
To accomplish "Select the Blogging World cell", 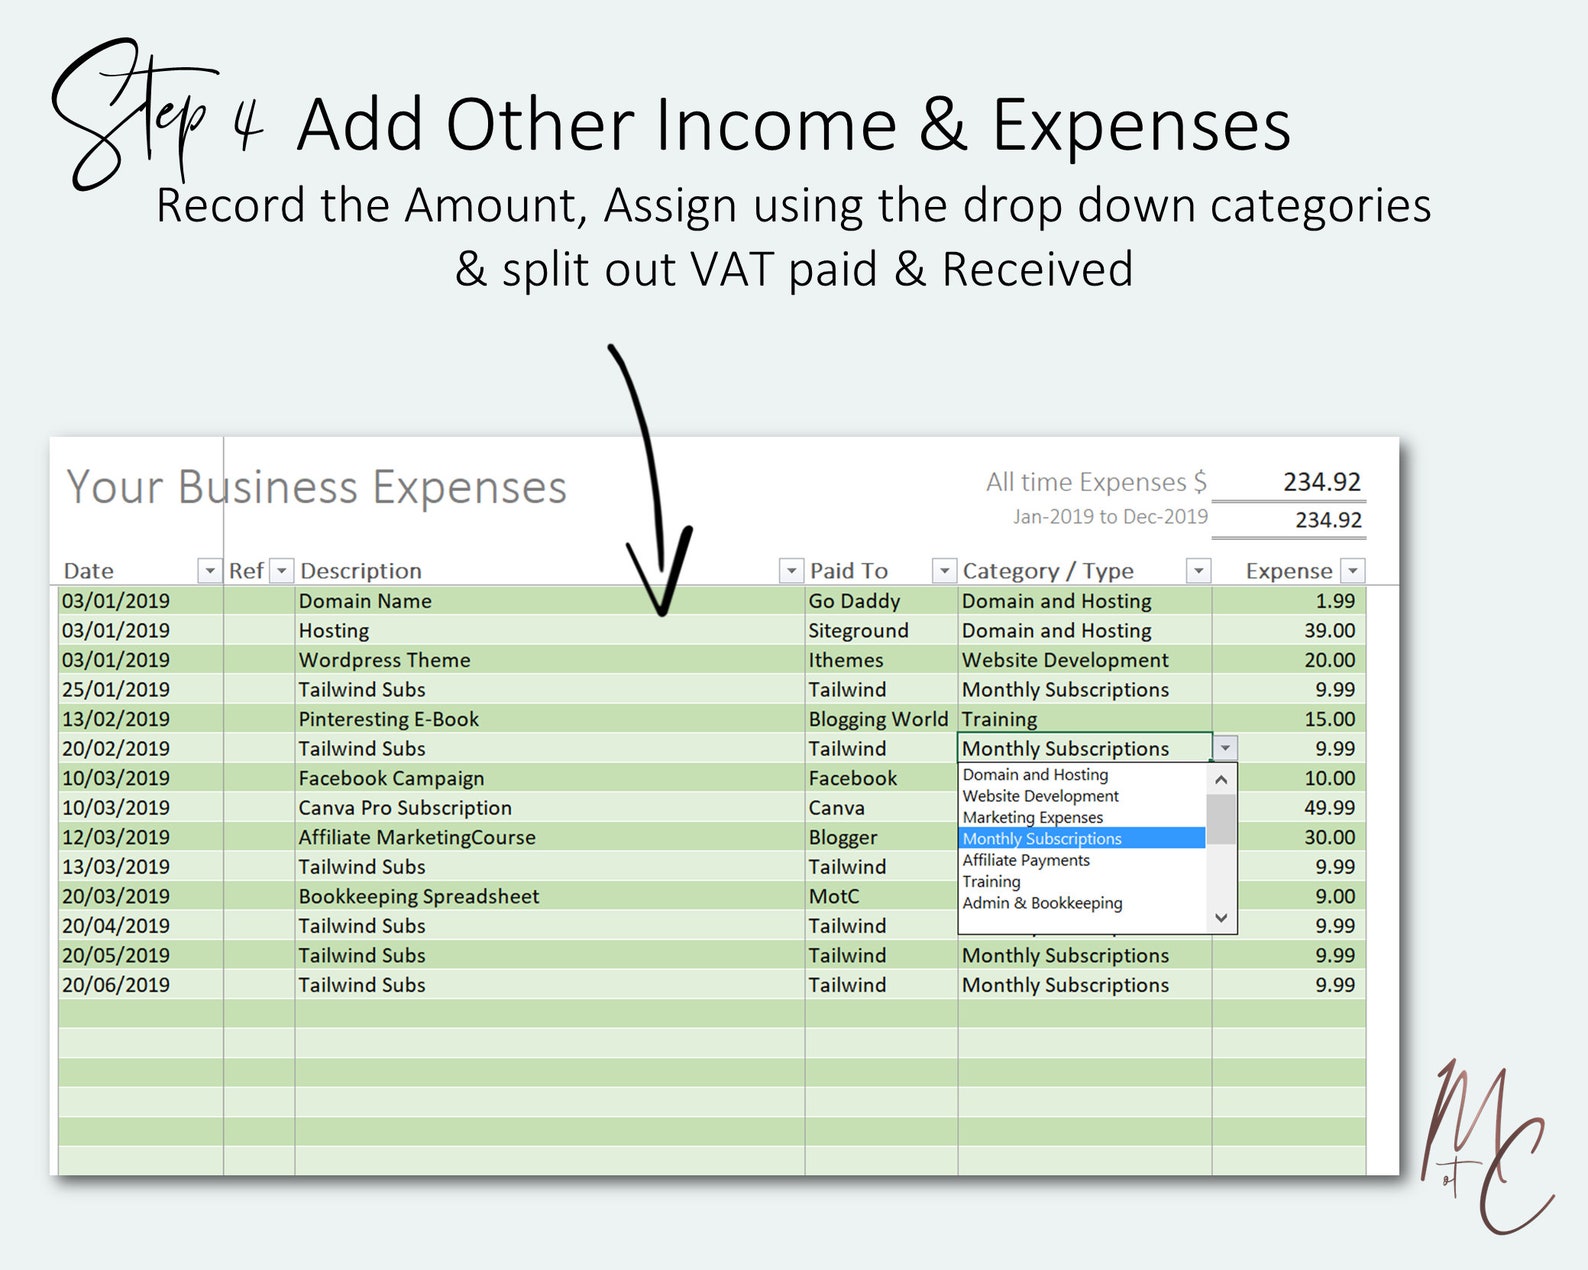I will click(881, 719).
